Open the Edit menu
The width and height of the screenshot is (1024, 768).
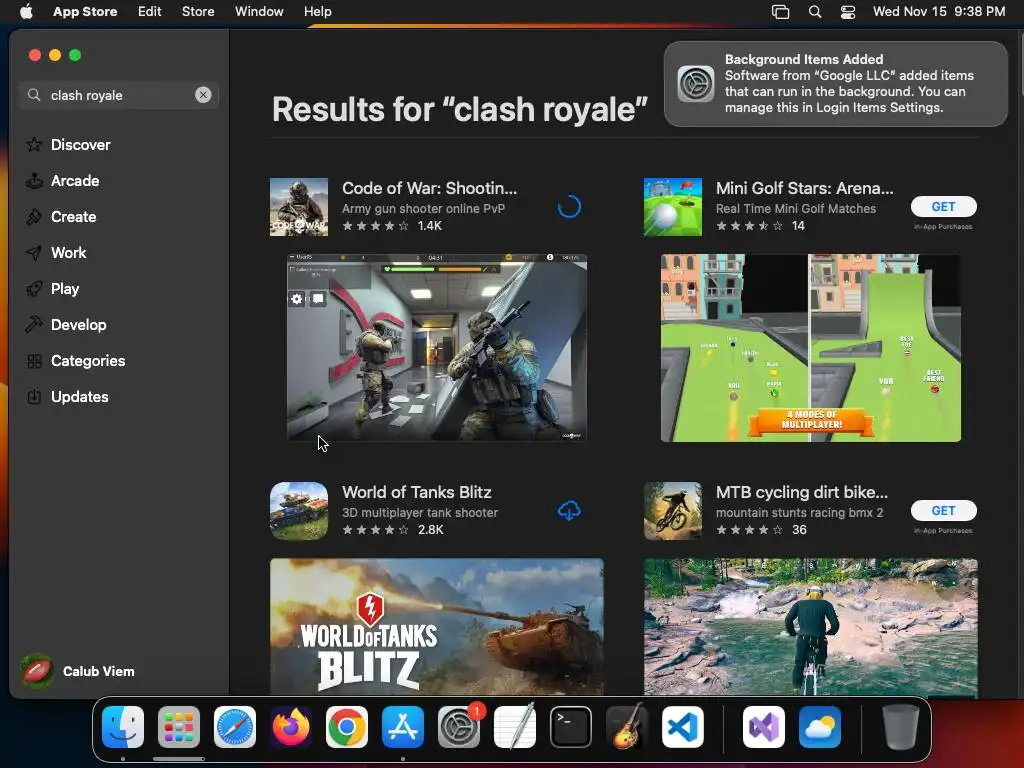click(x=150, y=11)
